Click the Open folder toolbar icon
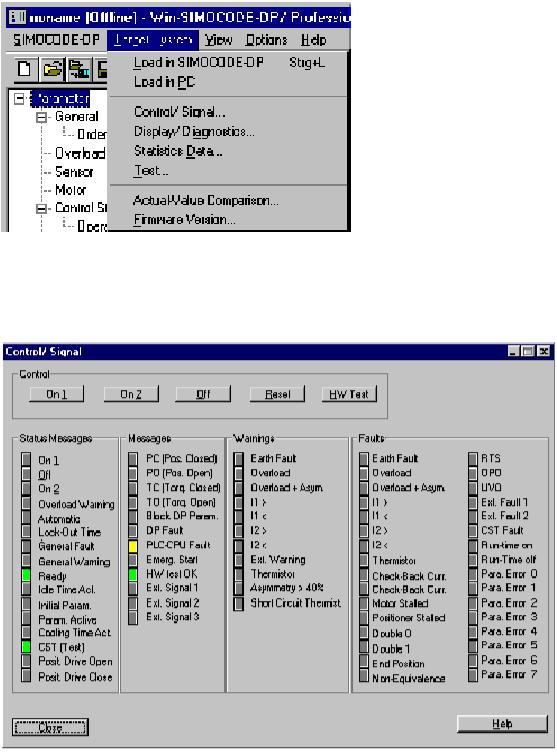This screenshot has height=752, width=557. coord(52,70)
